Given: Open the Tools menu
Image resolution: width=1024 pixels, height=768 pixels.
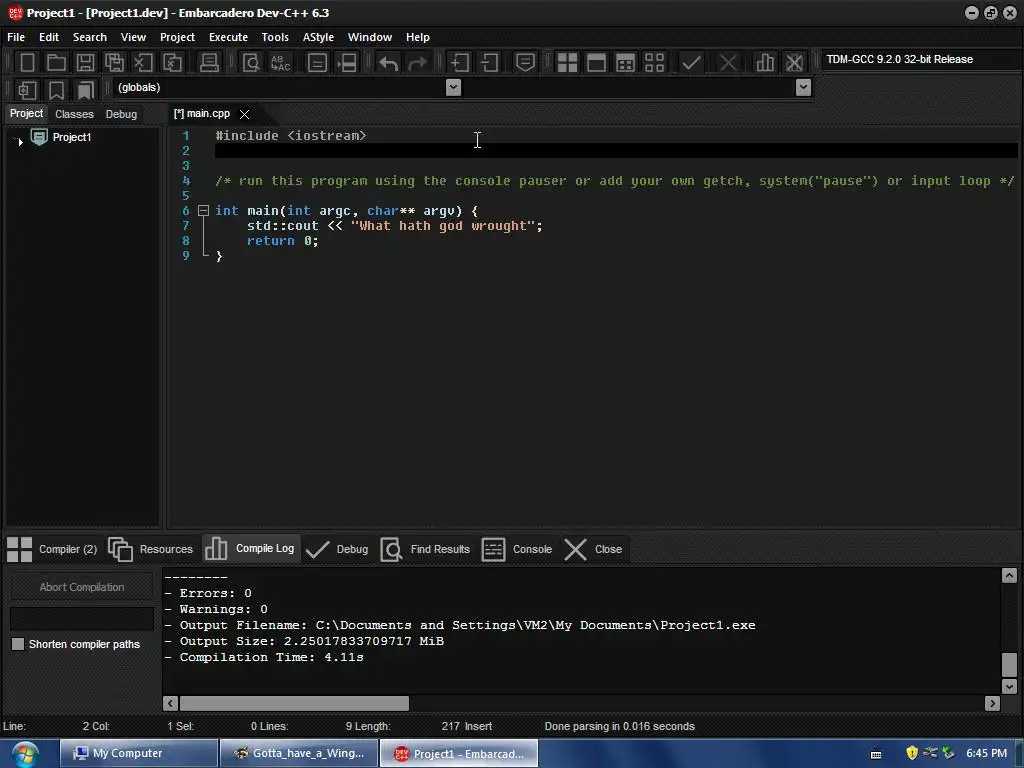Looking at the screenshot, I should 275,37.
